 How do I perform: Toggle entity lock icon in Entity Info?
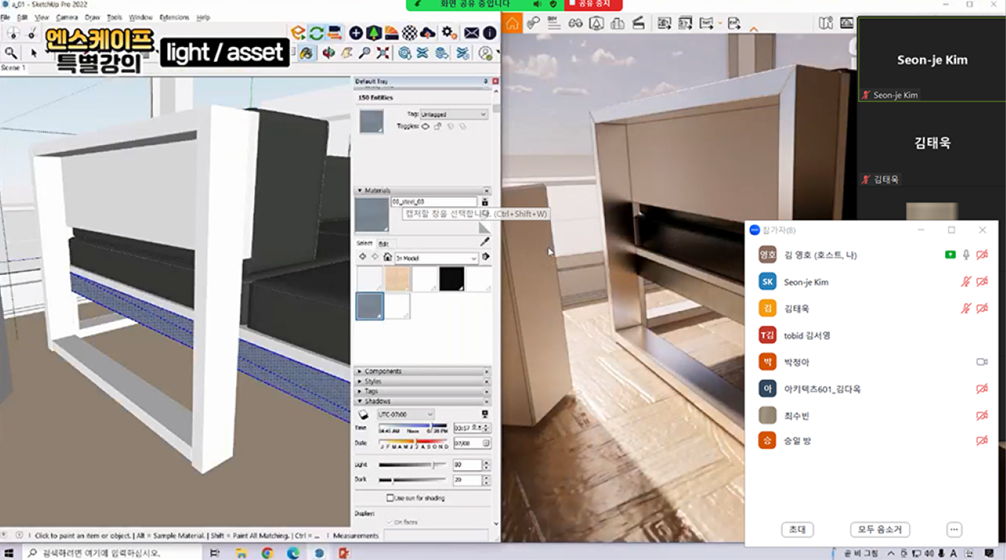coord(438,126)
